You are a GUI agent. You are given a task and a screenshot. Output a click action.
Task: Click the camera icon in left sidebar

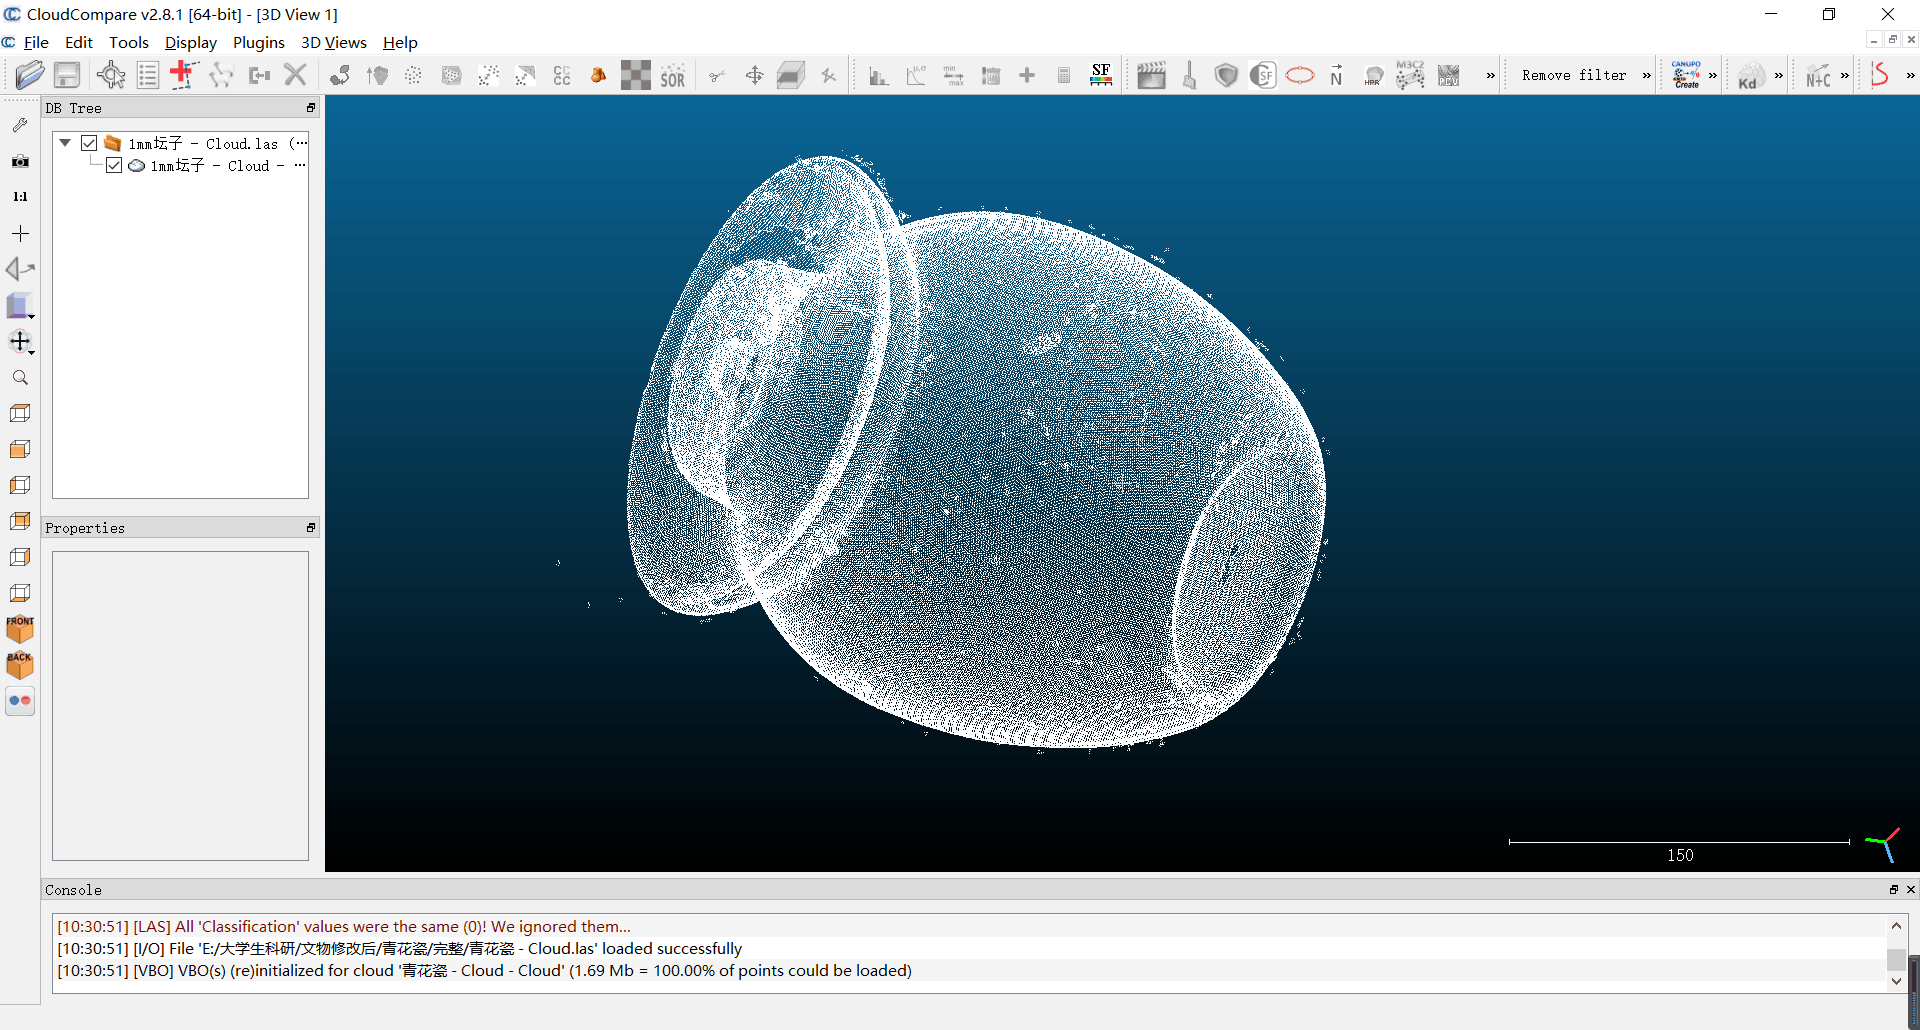click(20, 161)
